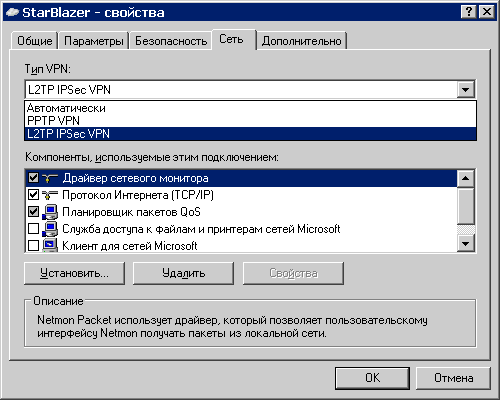Click the components list scroll down arrow

click(x=466, y=244)
